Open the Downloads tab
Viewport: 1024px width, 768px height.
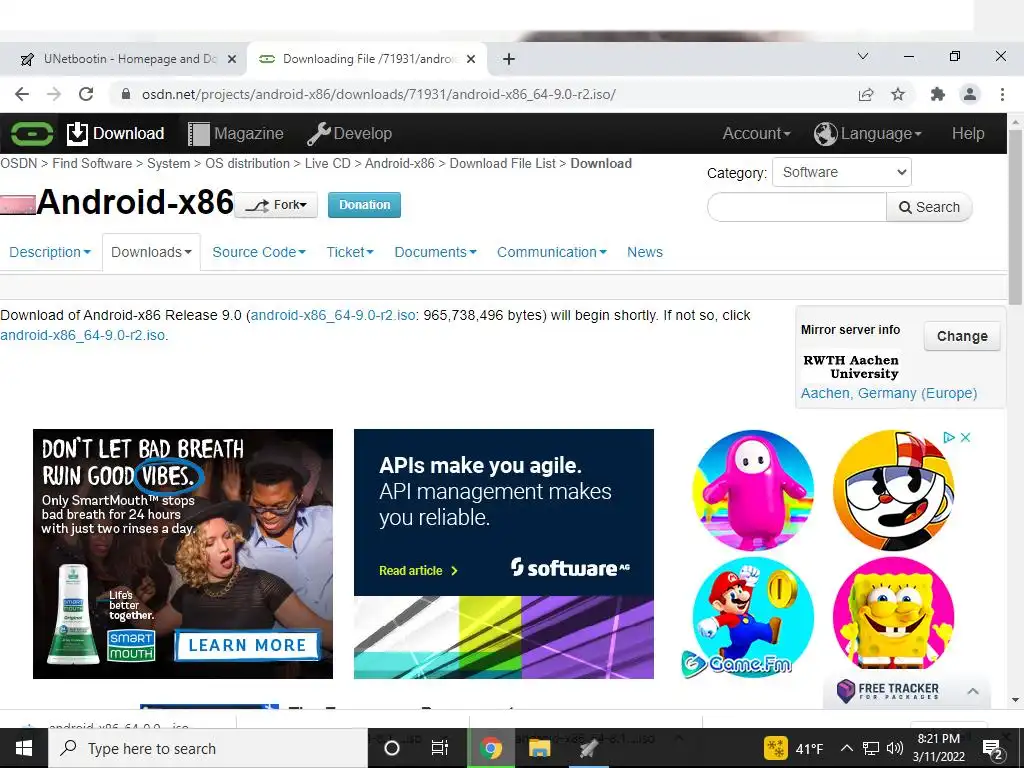[152, 252]
